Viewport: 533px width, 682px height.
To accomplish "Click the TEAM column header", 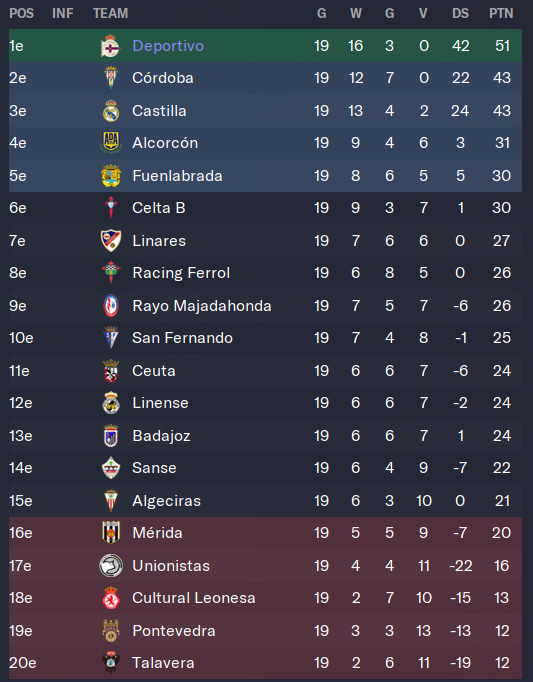I will pyautogui.click(x=111, y=13).
